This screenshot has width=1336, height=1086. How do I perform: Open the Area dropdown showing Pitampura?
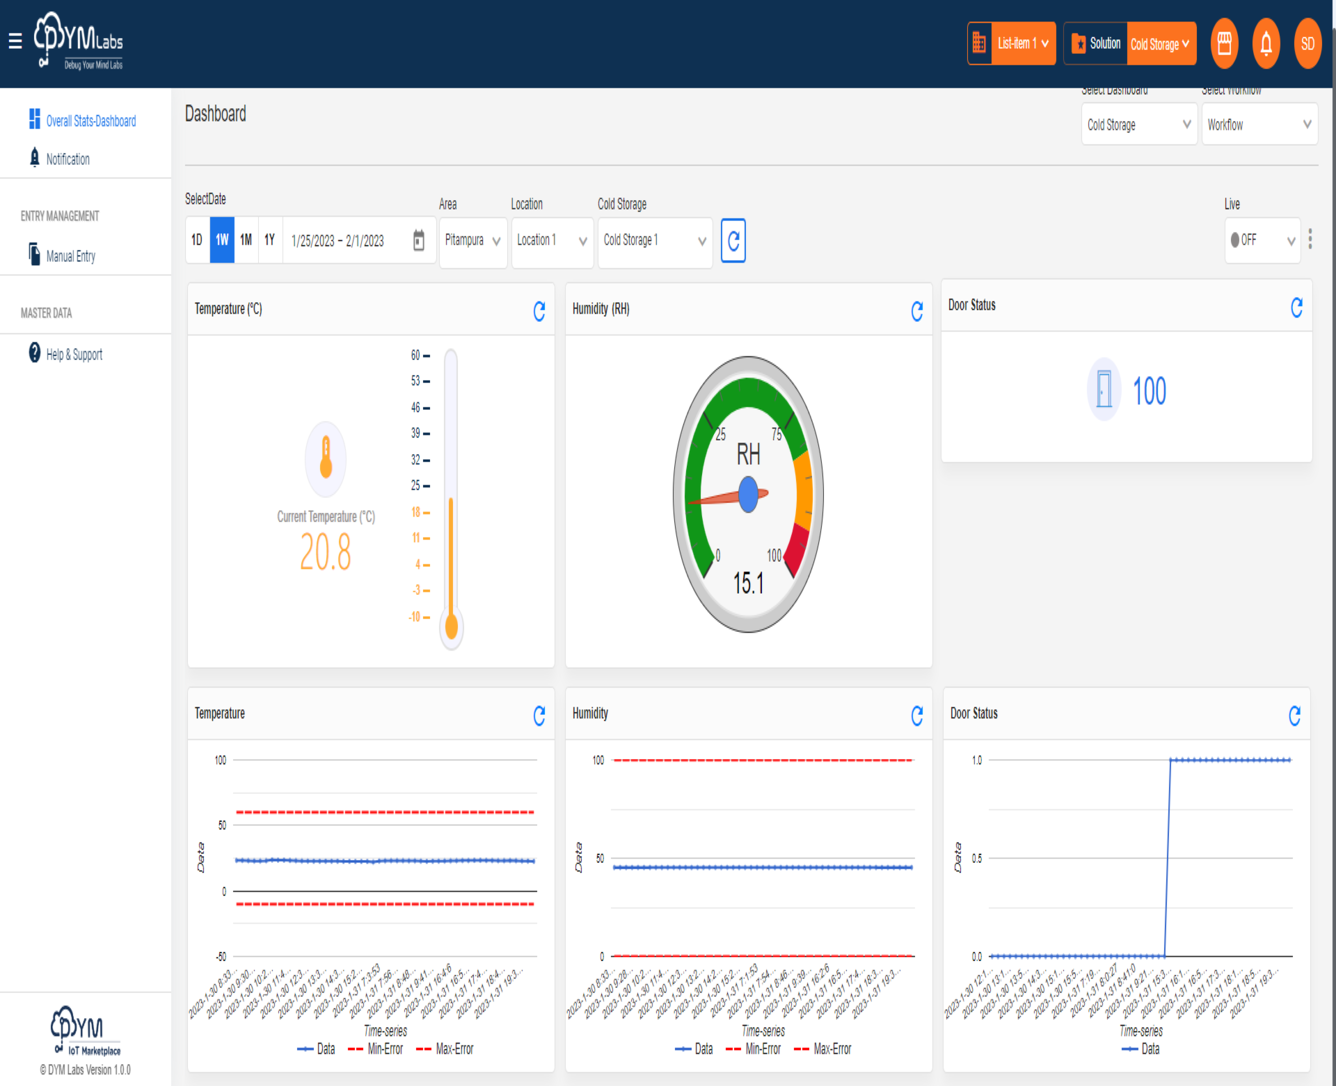[x=473, y=241]
